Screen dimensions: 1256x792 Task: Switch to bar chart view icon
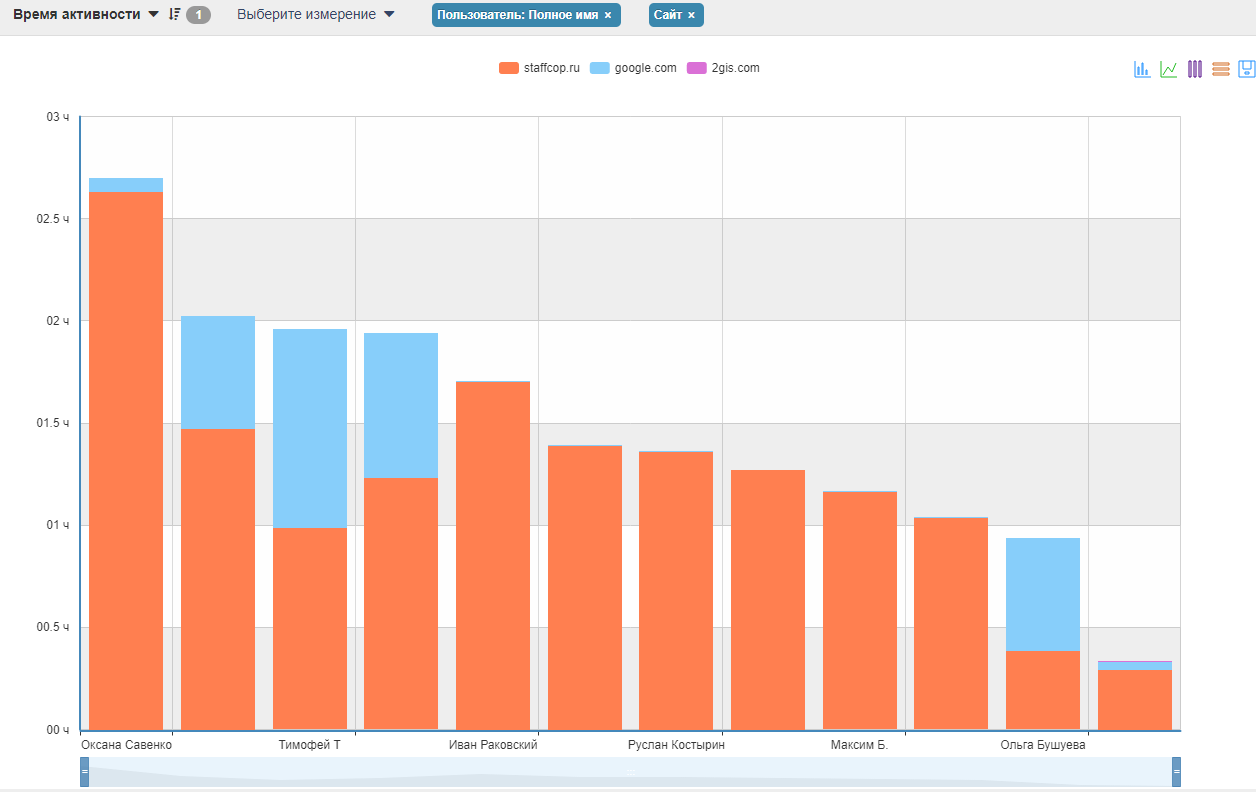(1141, 69)
